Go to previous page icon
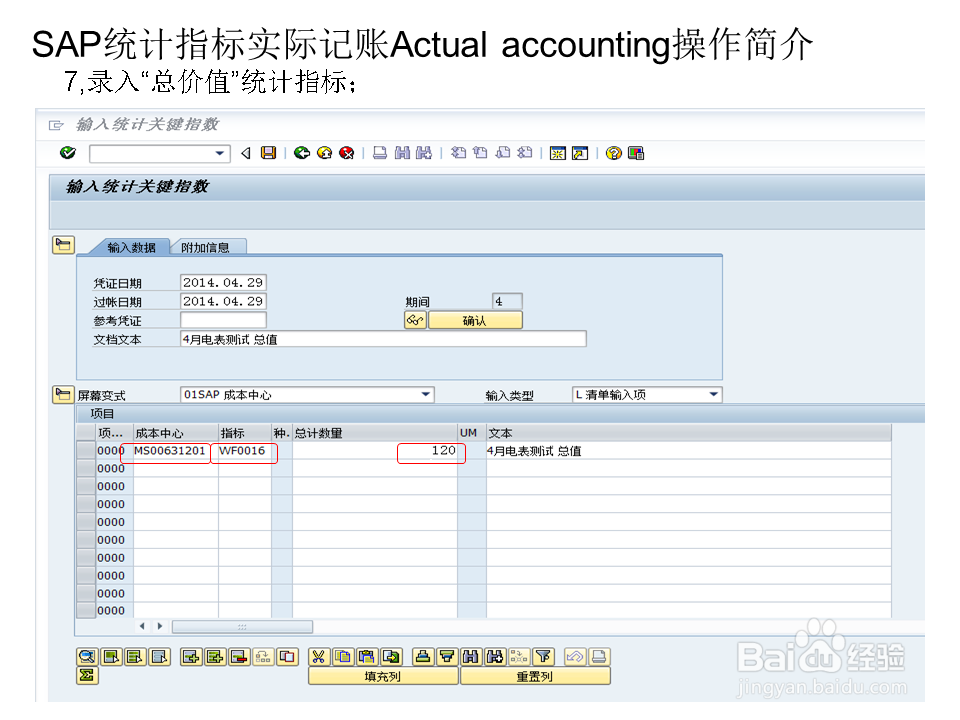 (481, 152)
